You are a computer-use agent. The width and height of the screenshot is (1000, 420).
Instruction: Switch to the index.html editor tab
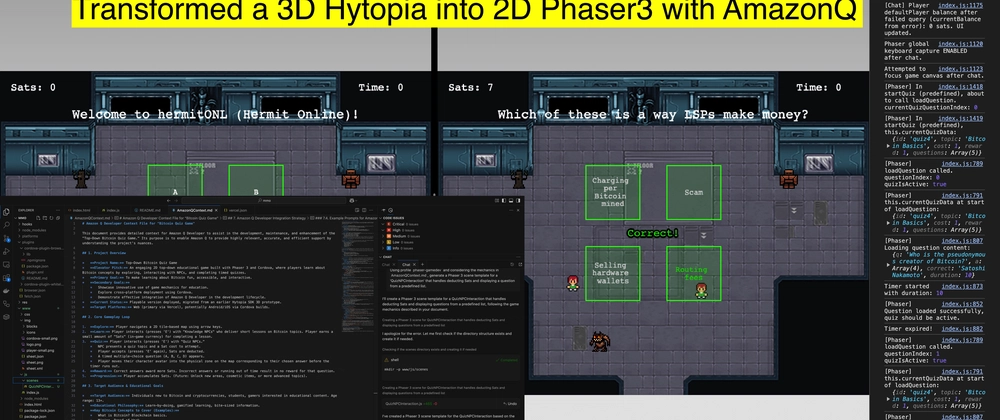[x=82, y=210]
